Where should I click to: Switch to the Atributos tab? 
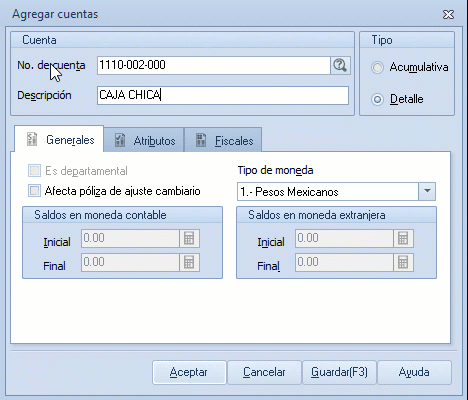click(x=144, y=140)
